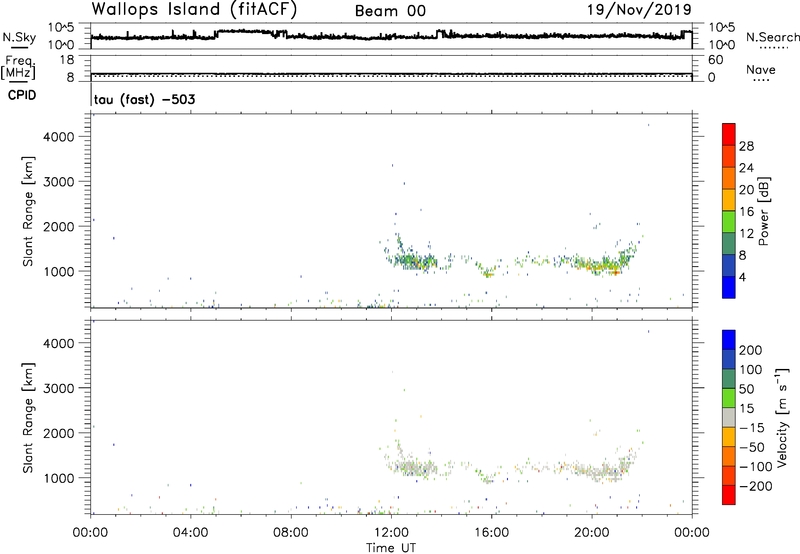Click the '12:00' time axis label

click(x=391, y=533)
